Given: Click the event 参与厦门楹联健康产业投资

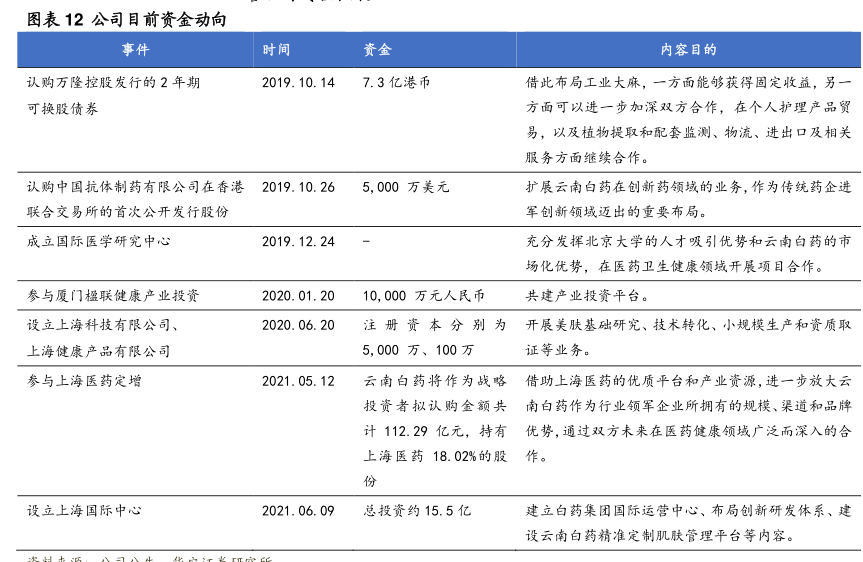Looking at the screenshot, I should (x=113, y=296).
